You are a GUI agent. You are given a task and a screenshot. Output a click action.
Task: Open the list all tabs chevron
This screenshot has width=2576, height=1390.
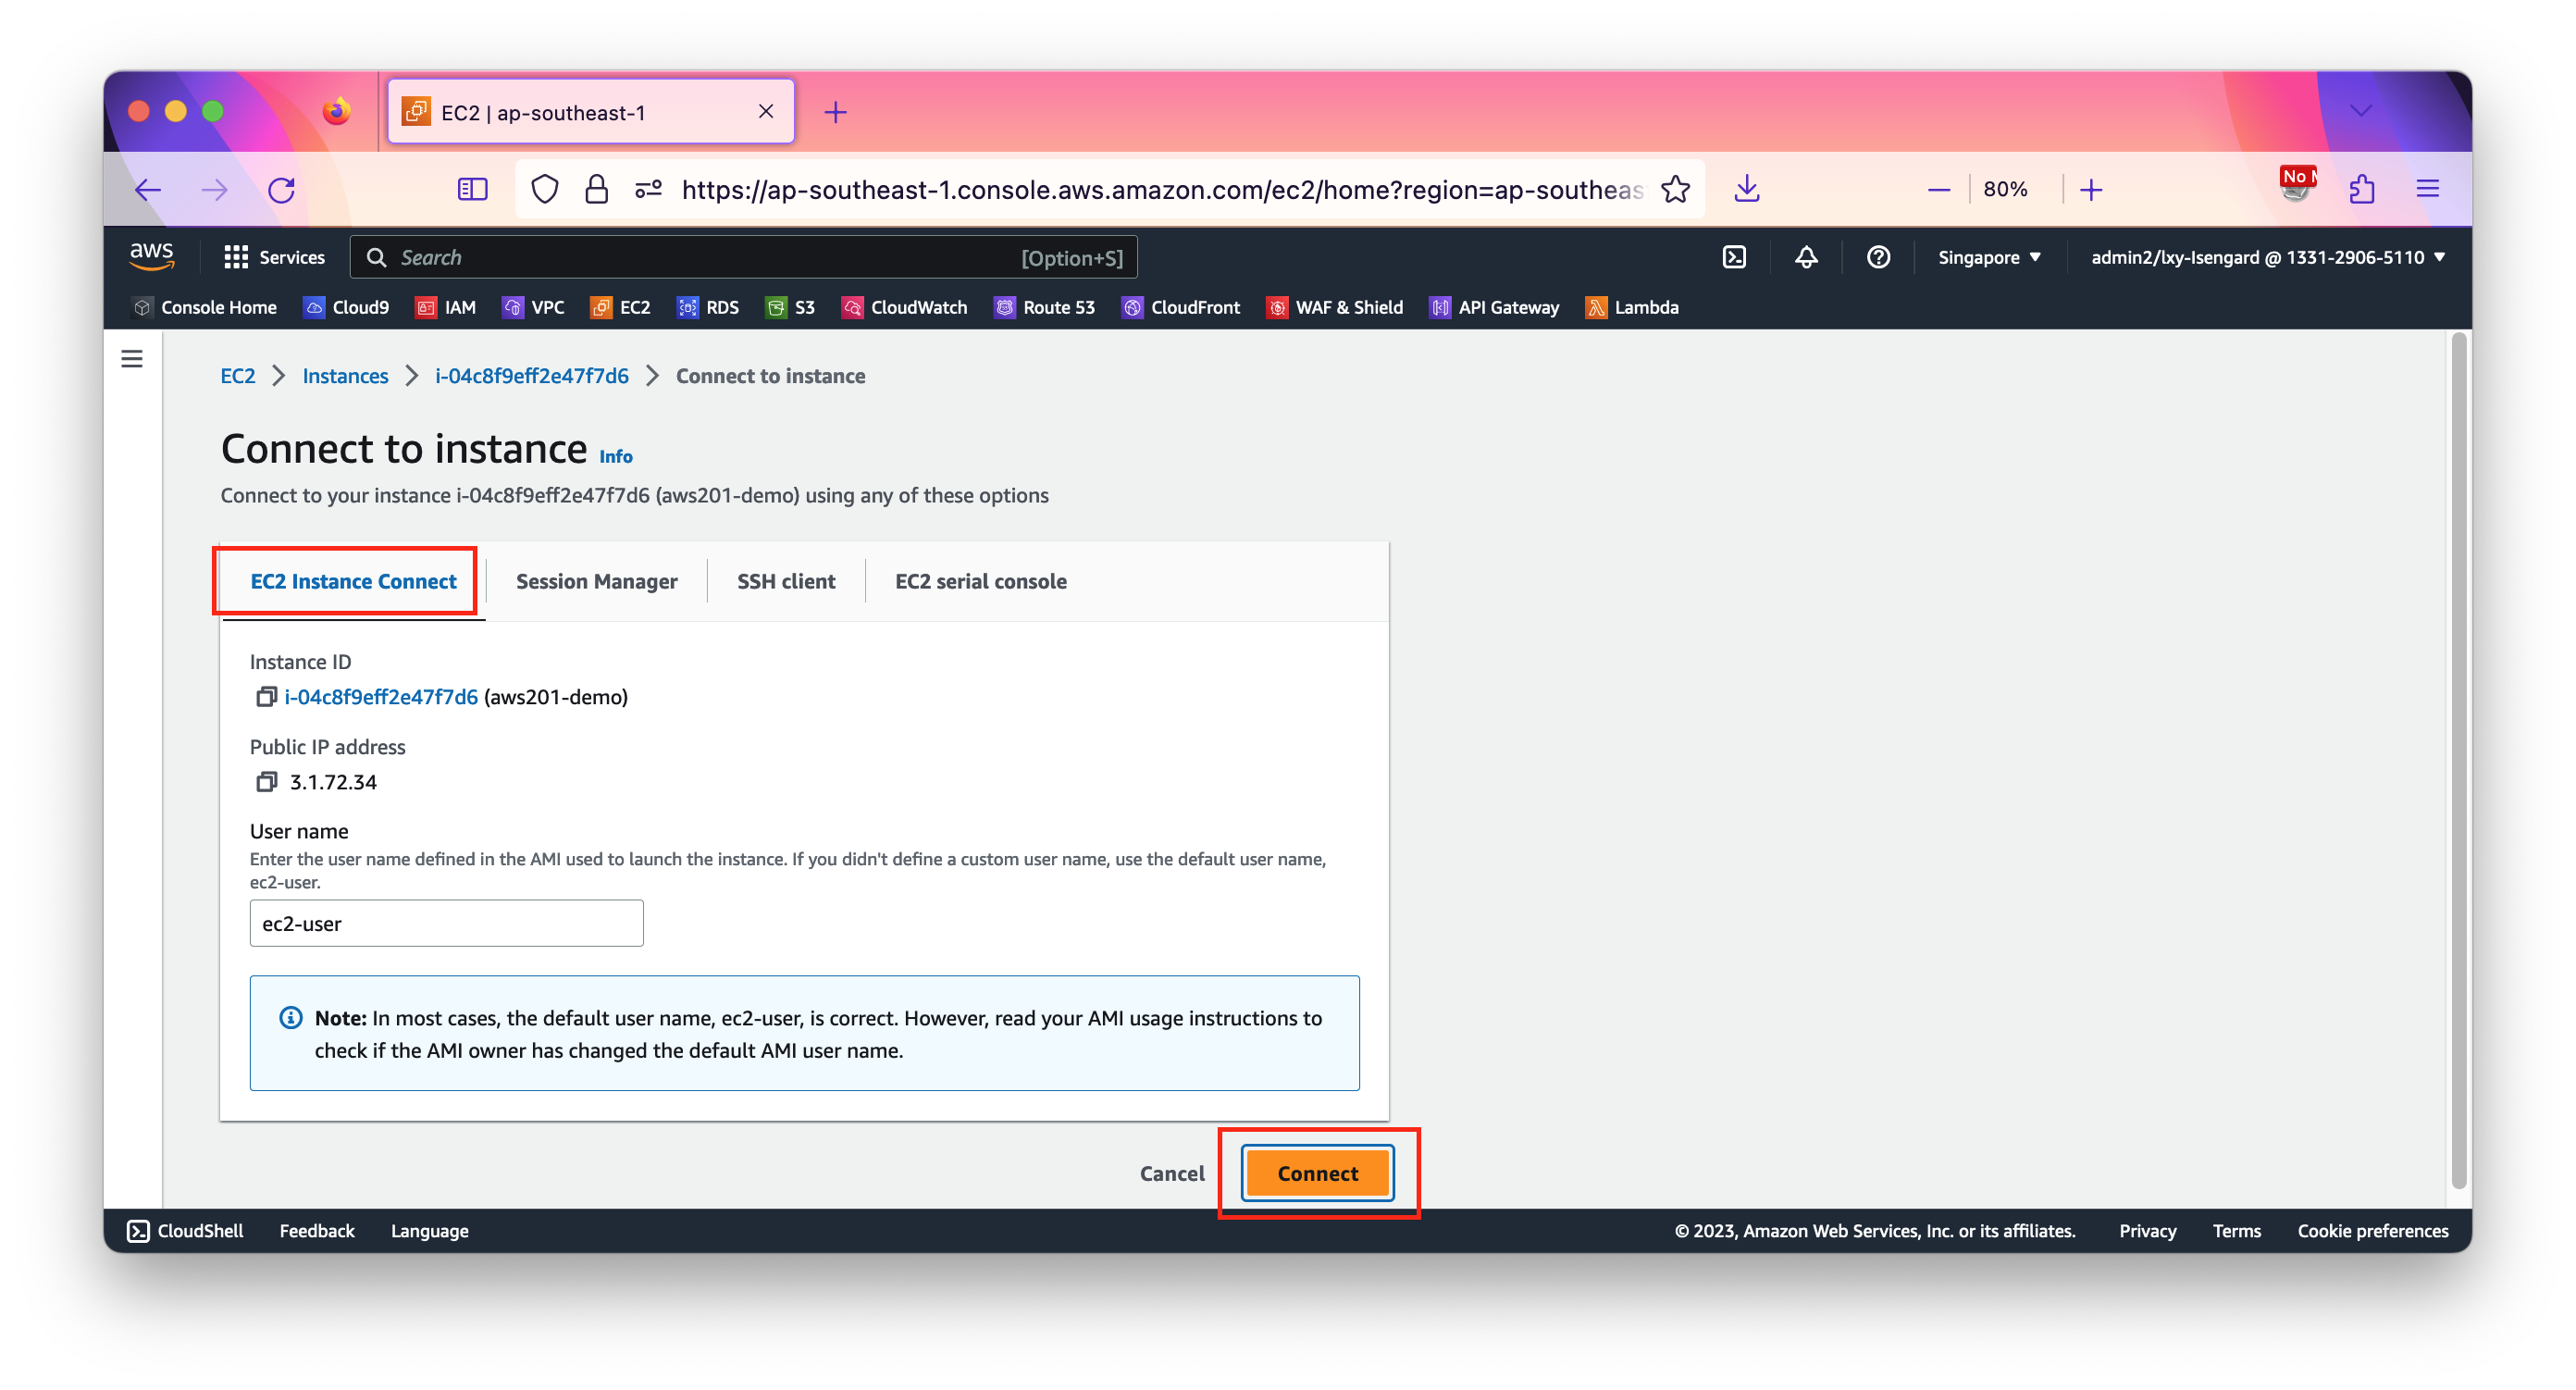pyautogui.click(x=2360, y=111)
